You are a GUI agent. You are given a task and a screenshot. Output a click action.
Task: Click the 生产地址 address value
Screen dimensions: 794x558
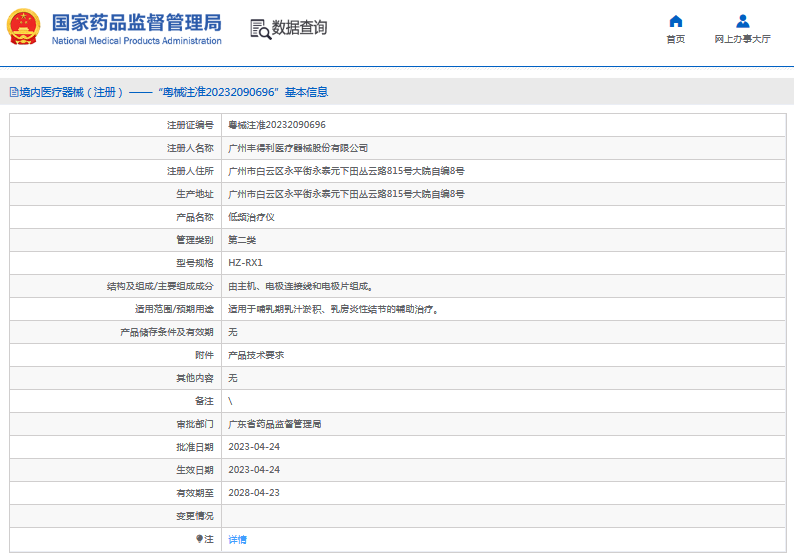point(346,194)
